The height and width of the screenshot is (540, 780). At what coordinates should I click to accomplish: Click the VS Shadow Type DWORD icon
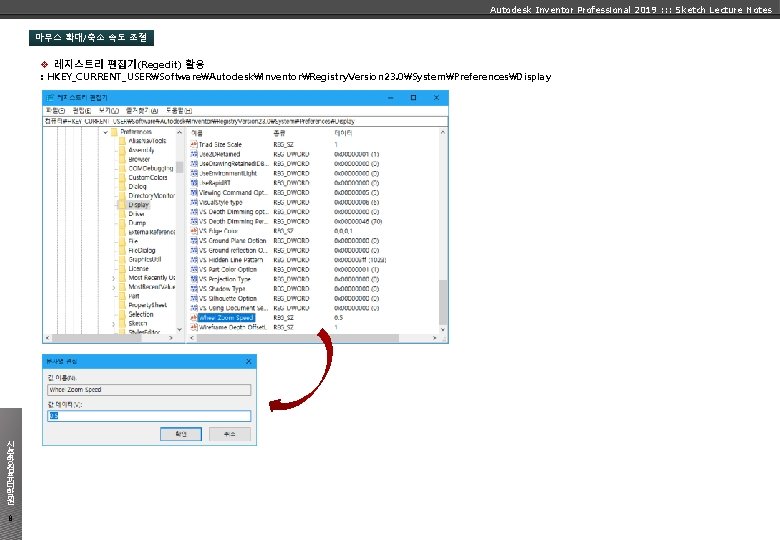(194, 289)
